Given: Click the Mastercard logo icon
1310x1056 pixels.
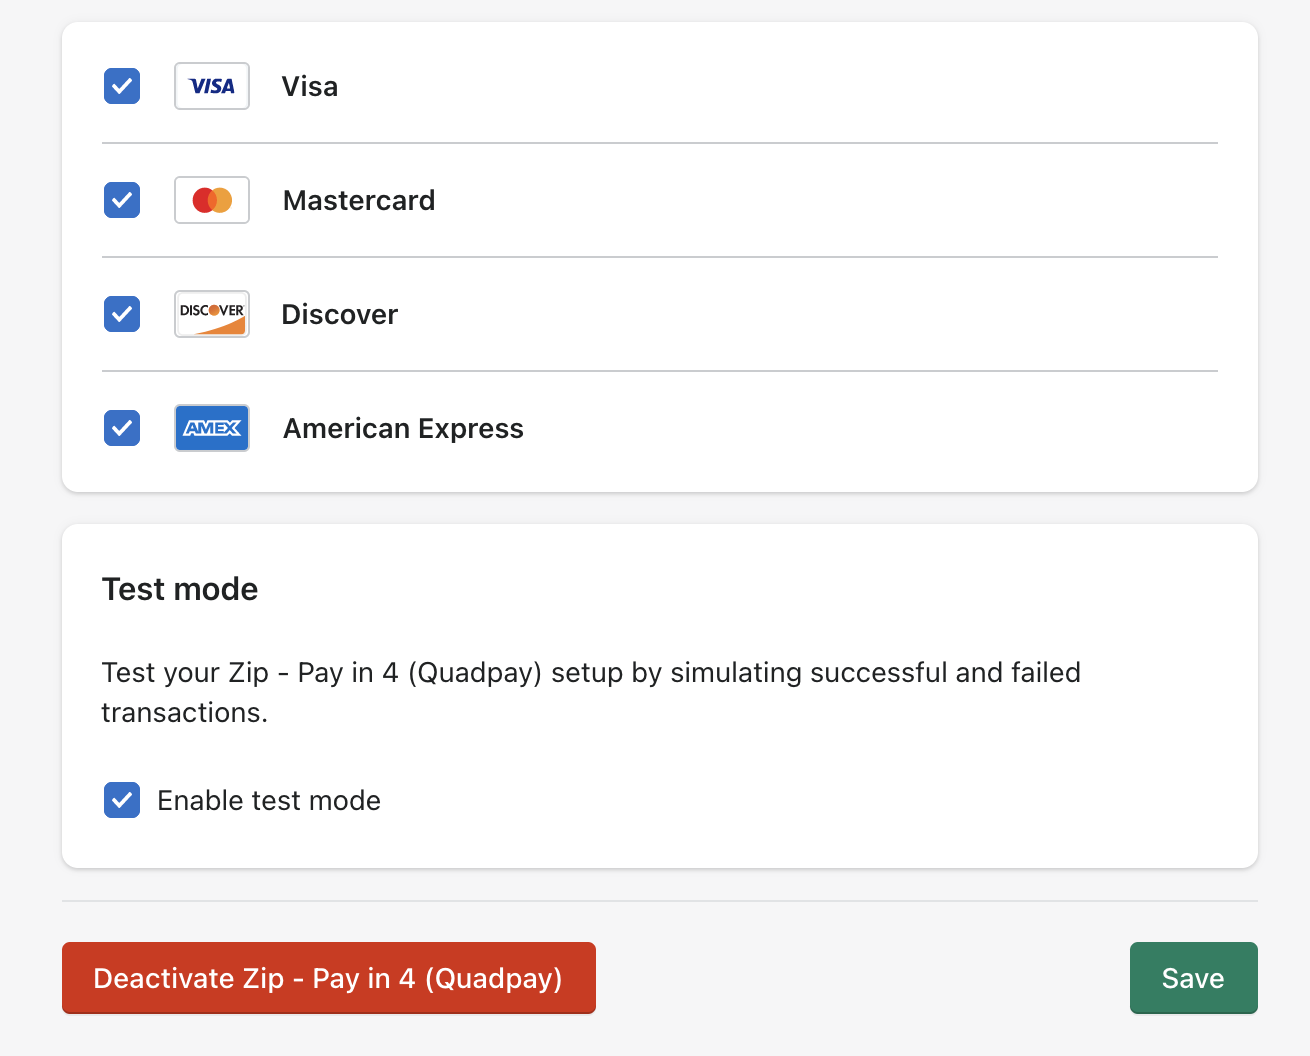Looking at the screenshot, I should (212, 200).
